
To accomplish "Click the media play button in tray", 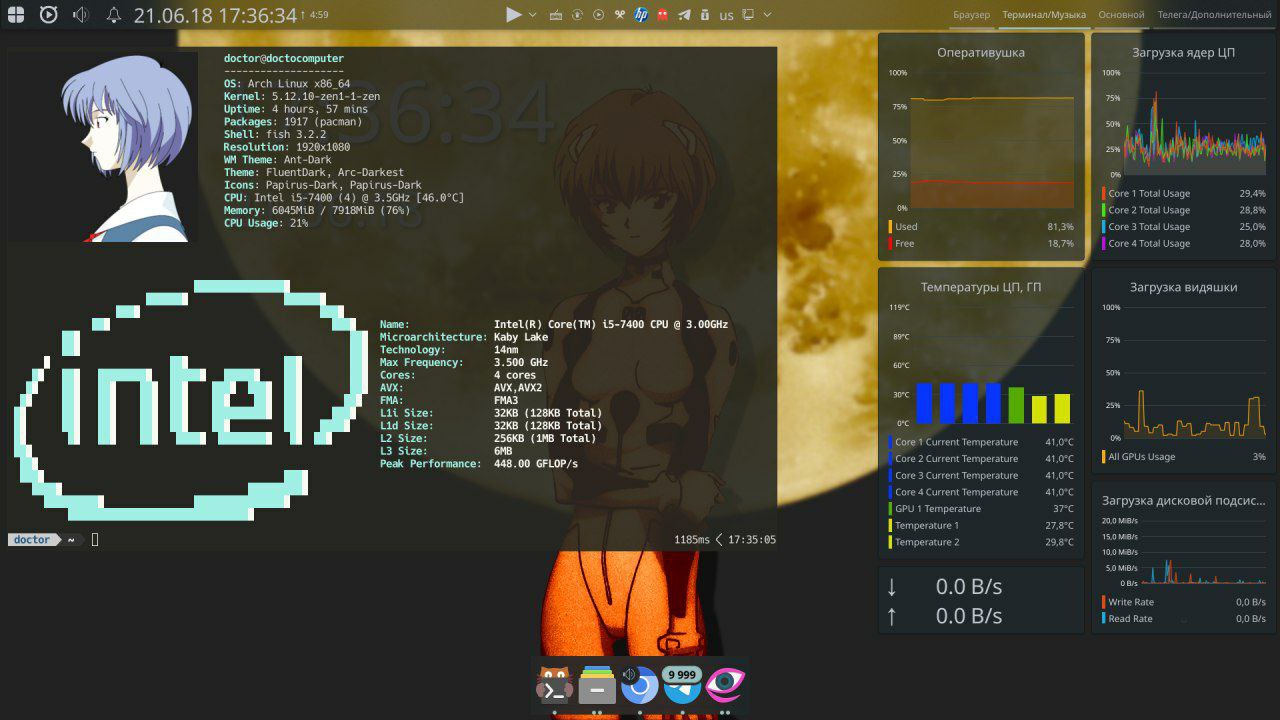I will click(514, 15).
